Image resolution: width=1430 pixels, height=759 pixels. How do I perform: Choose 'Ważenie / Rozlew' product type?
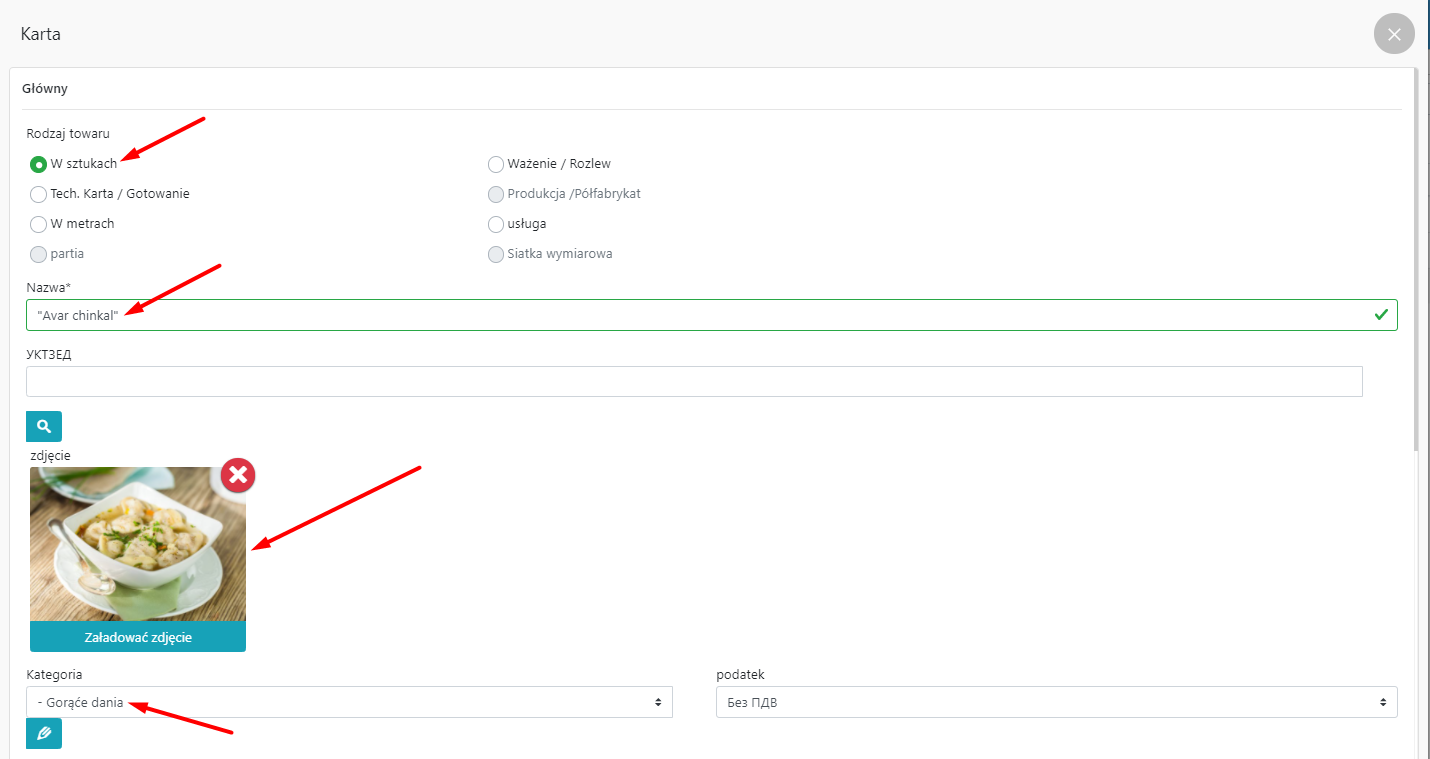click(x=496, y=164)
